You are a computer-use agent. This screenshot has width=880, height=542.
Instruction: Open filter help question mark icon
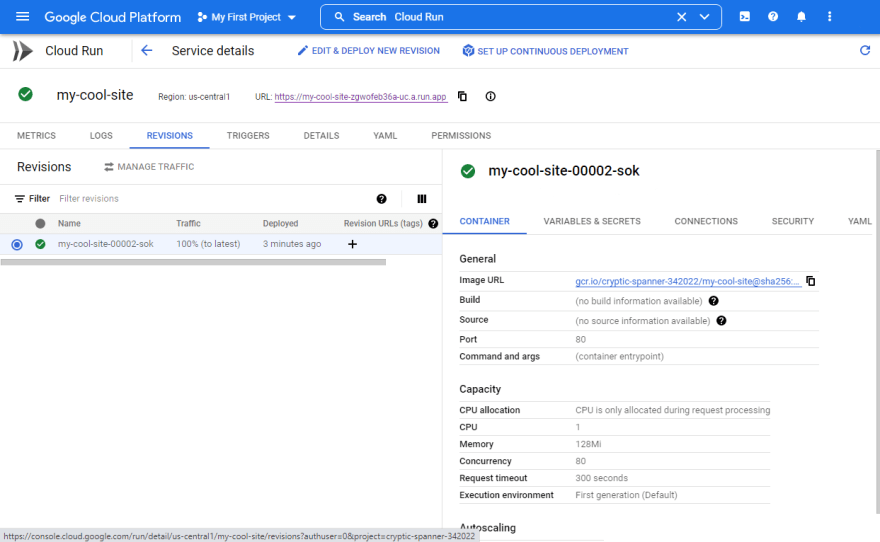pos(382,199)
